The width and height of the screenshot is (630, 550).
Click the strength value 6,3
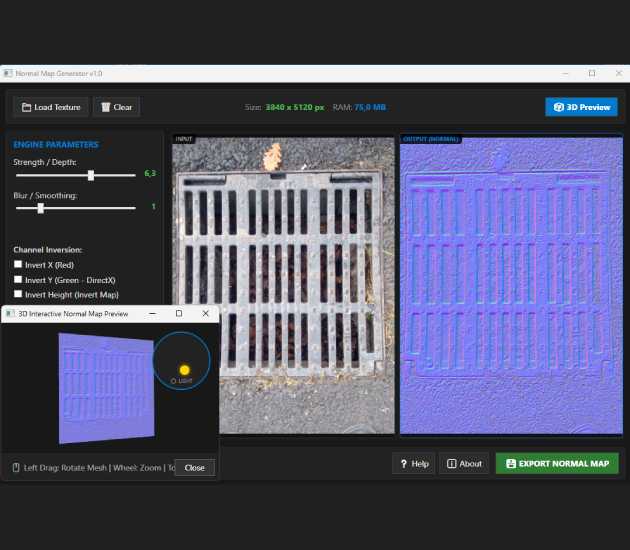point(150,174)
